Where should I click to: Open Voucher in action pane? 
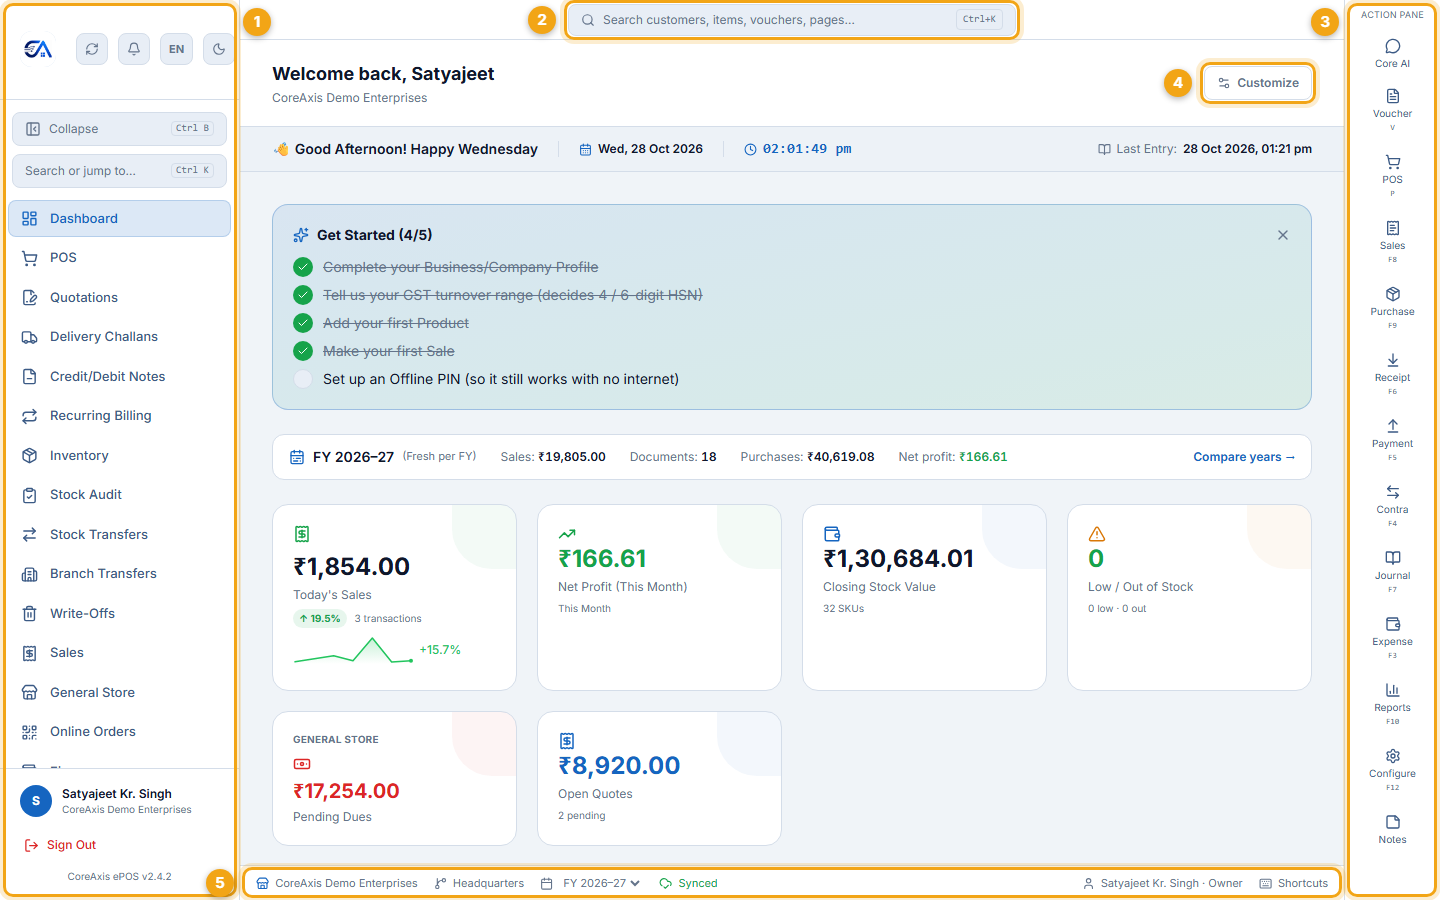[1392, 109]
